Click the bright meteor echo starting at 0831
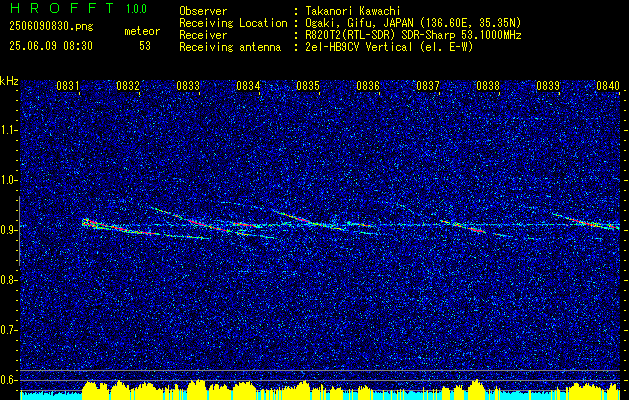 pyautogui.click(x=120, y=227)
